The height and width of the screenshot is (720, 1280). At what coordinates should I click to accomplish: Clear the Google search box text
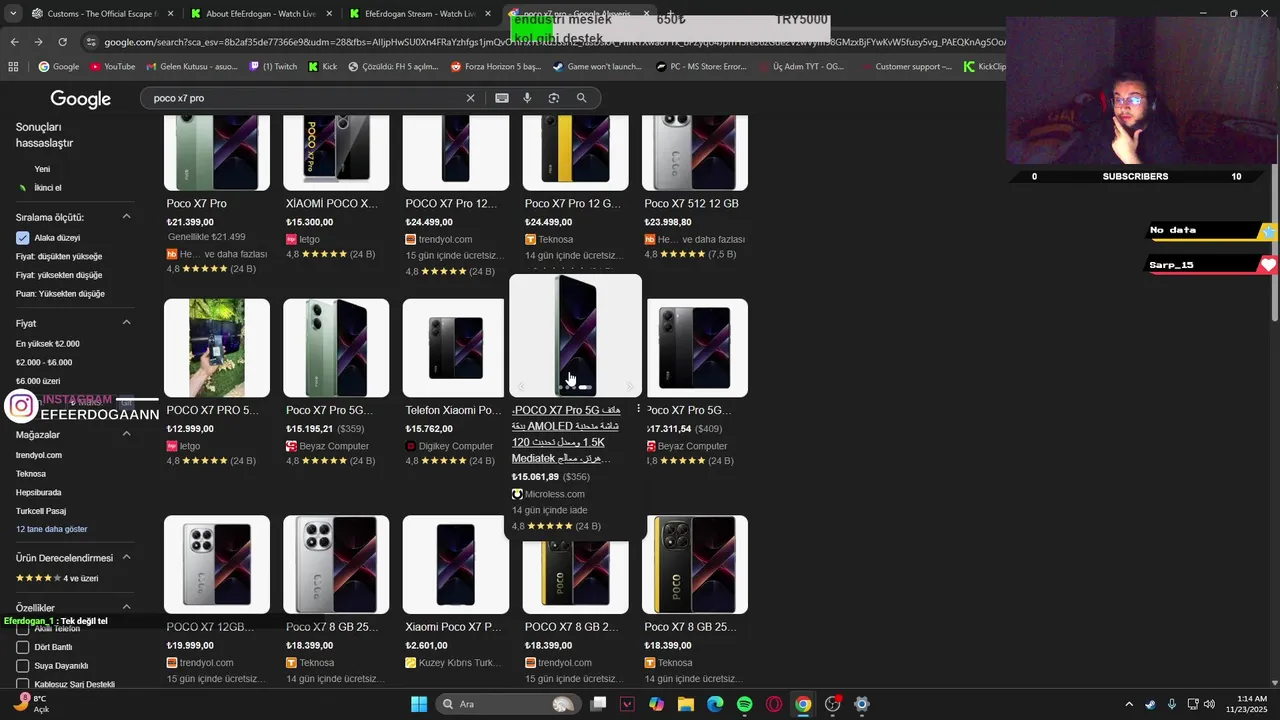pos(470,98)
